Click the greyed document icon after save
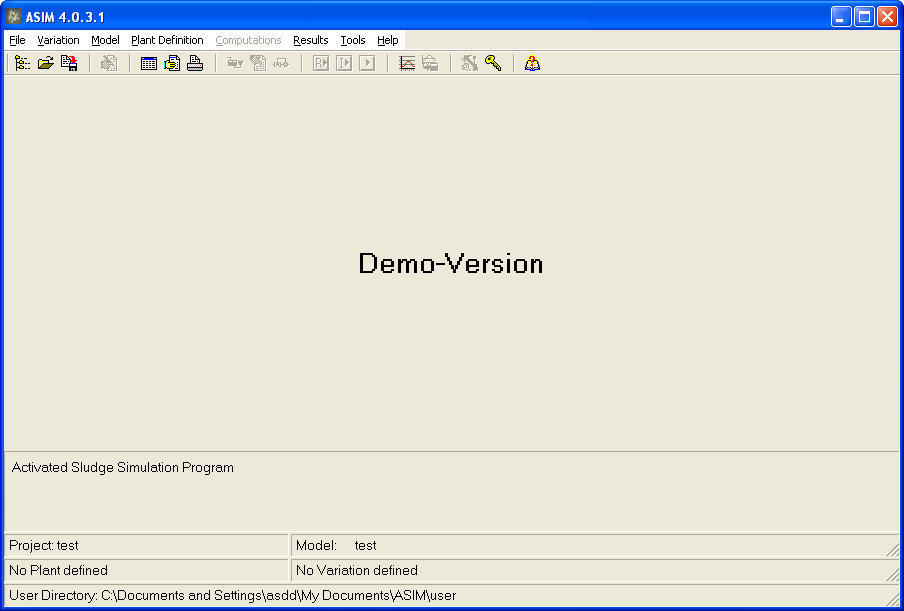This screenshot has height=611, width=904. point(109,63)
